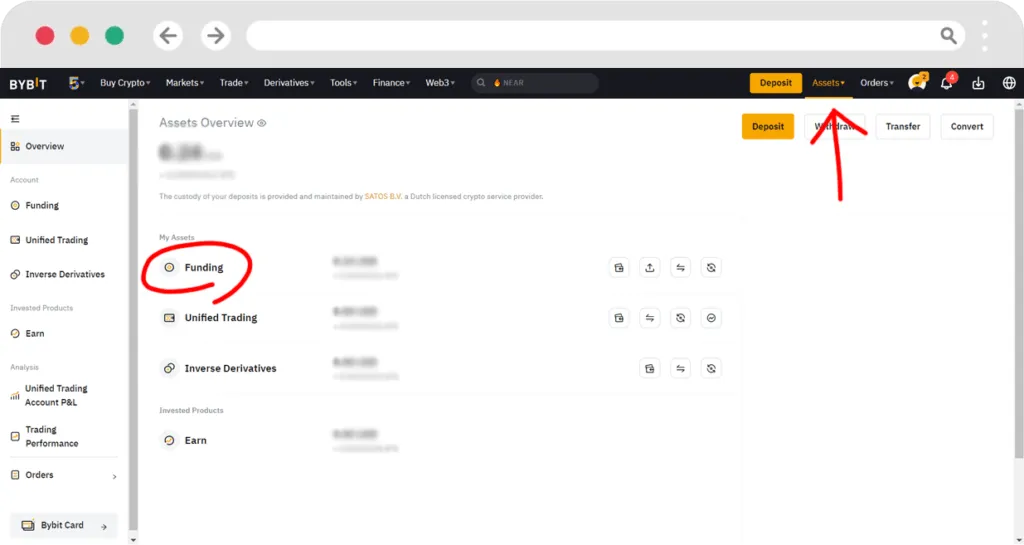1024x545 pixels.
Task: Click the browser back arrow
Action: pyautogui.click(x=168, y=35)
